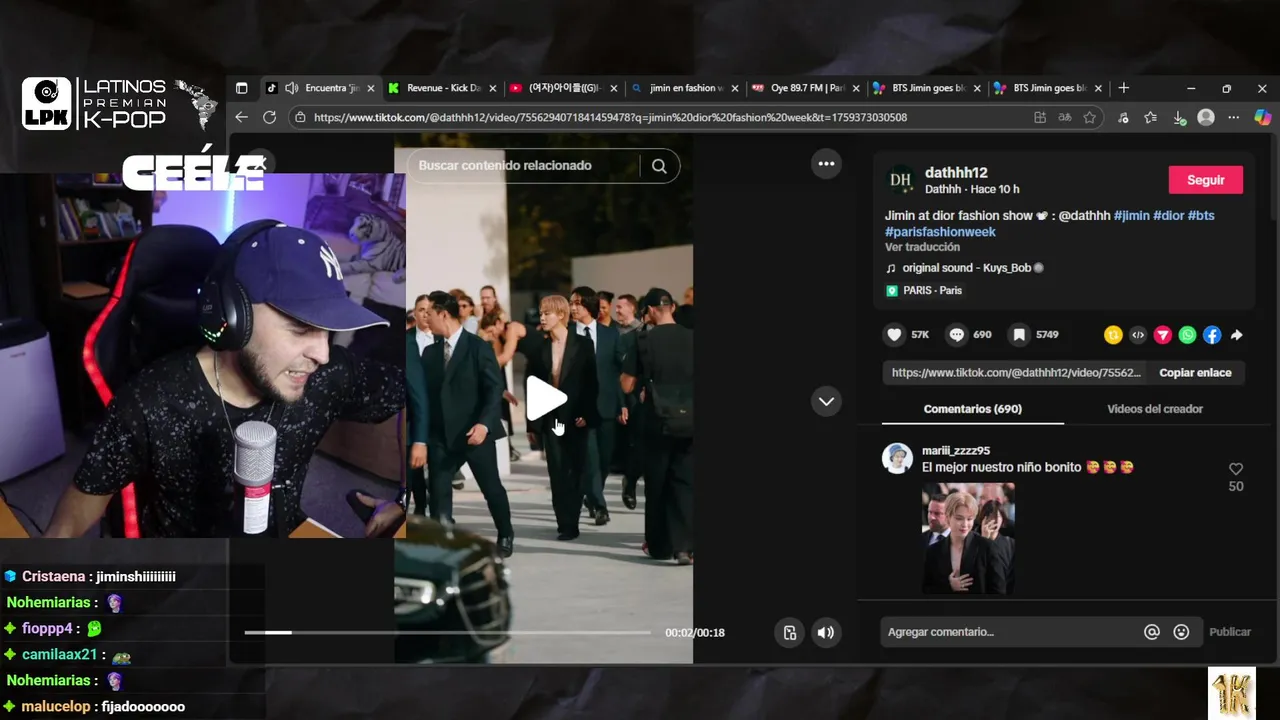Share video to Facebook
This screenshot has height=720, width=1280.
(x=1212, y=335)
